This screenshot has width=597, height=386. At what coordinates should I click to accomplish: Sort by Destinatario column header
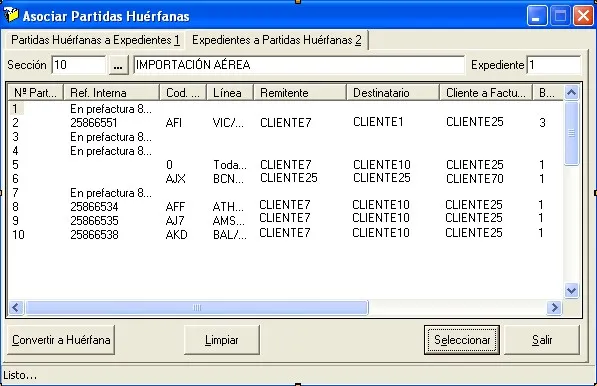pos(393,93)
